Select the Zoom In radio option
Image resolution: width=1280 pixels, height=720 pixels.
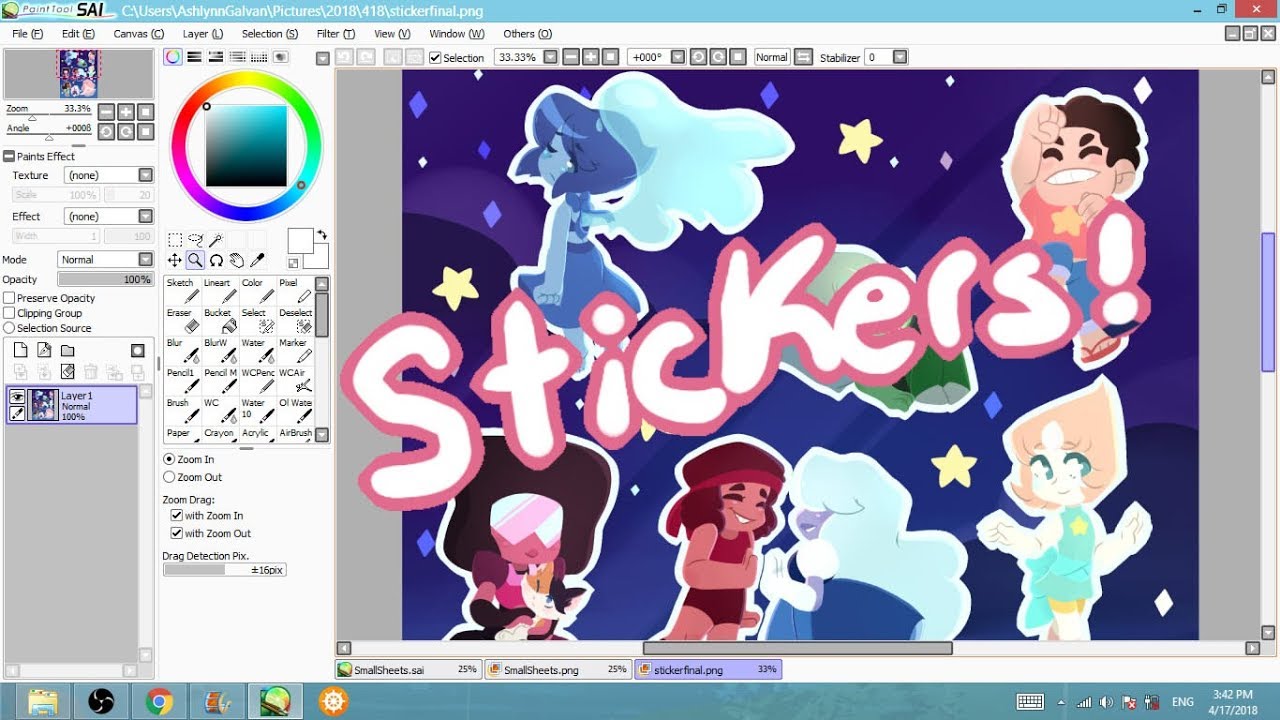(x=169, y=459)
